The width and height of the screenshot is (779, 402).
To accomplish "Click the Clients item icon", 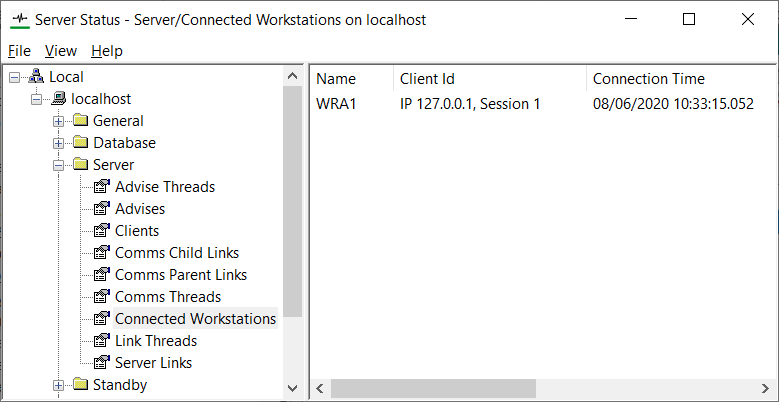I will click(101, 231).
